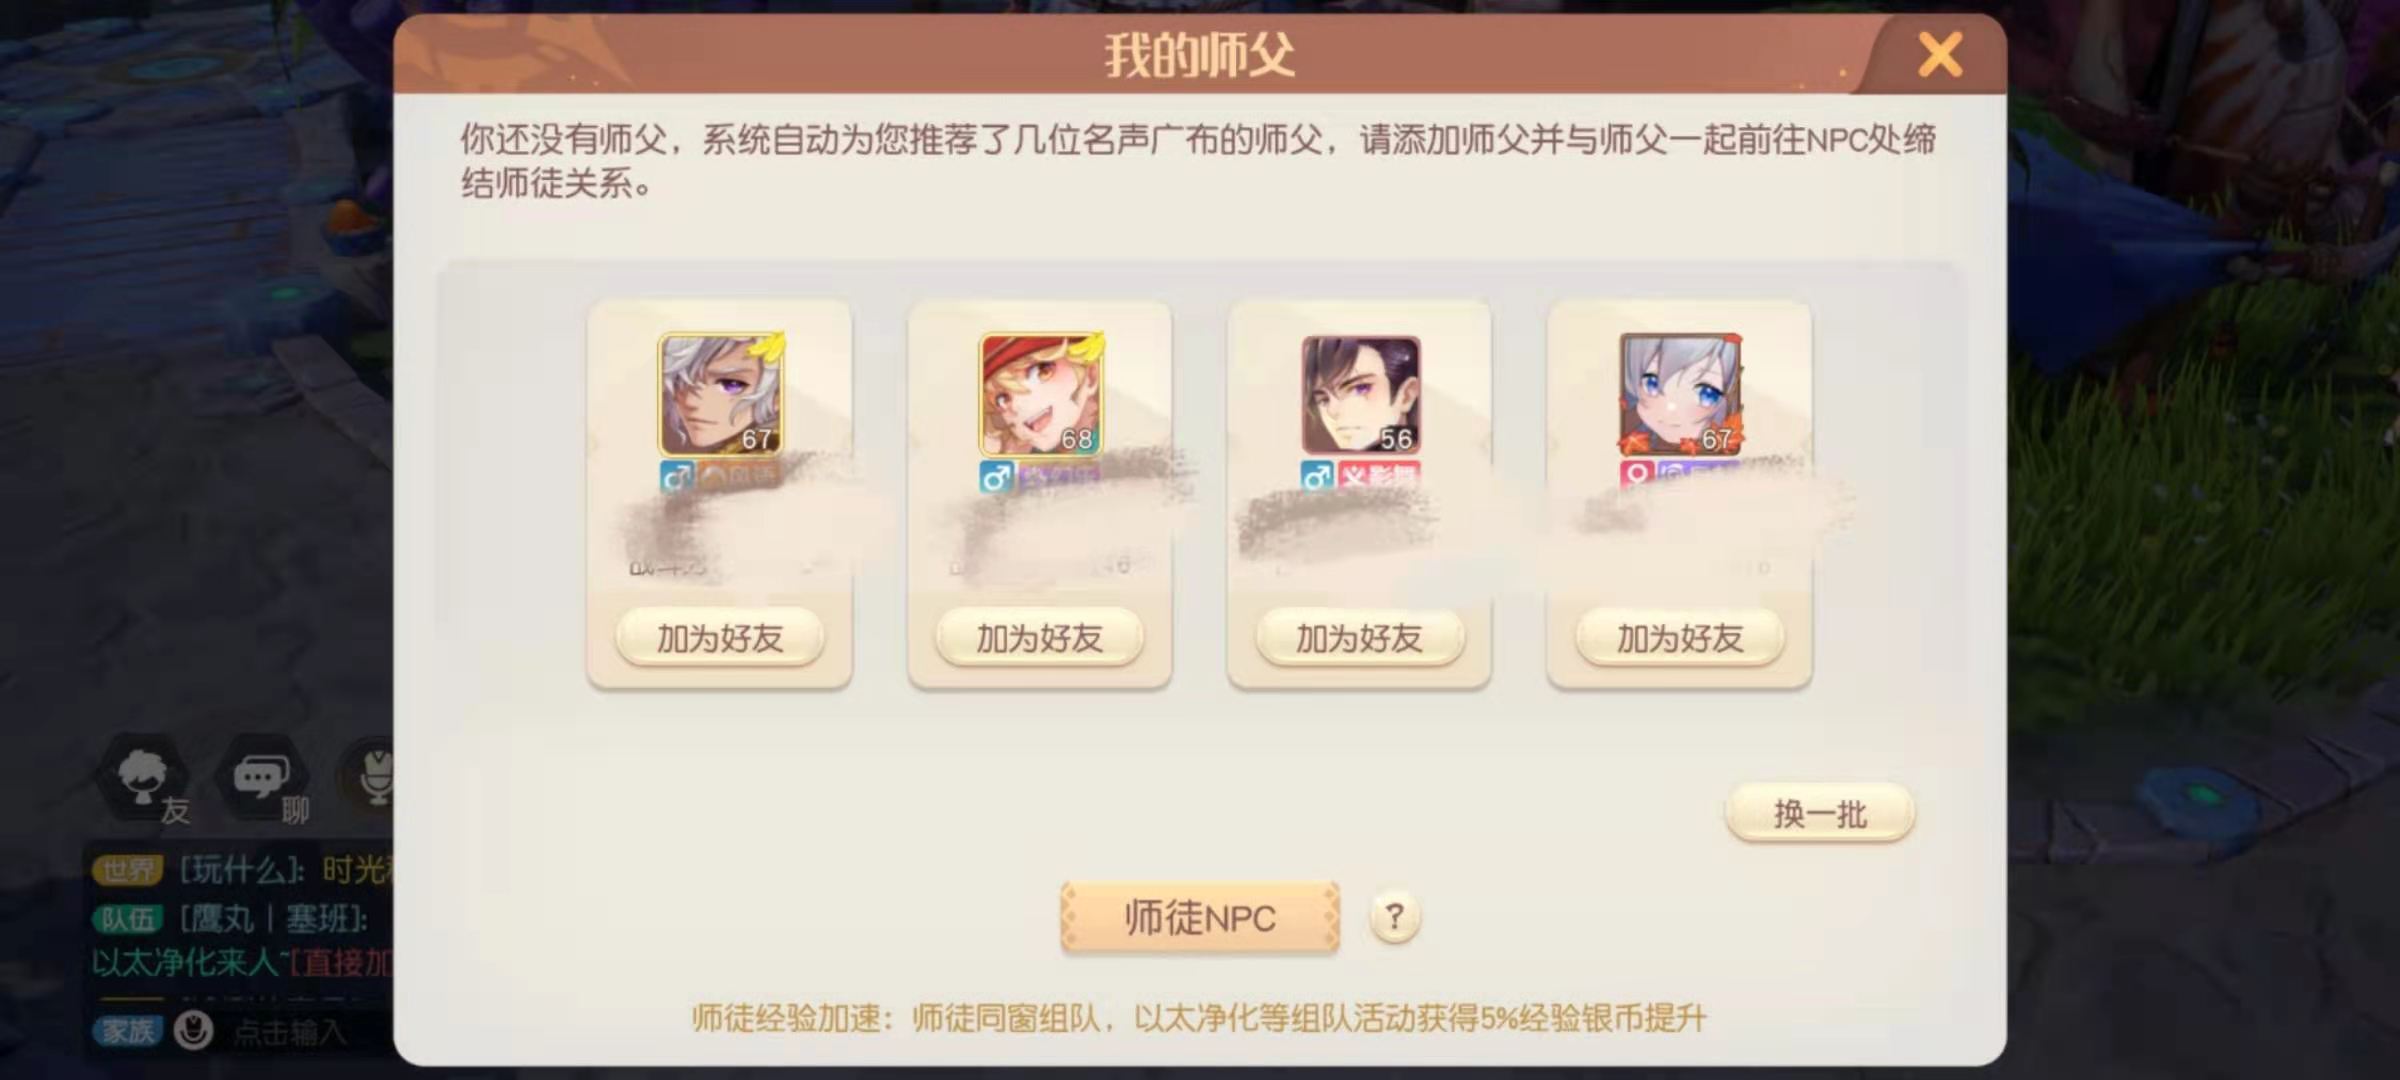Add first recommended master as friend
The height and width of the screenshot is (1080, 2400).
(x=720, y=637)
